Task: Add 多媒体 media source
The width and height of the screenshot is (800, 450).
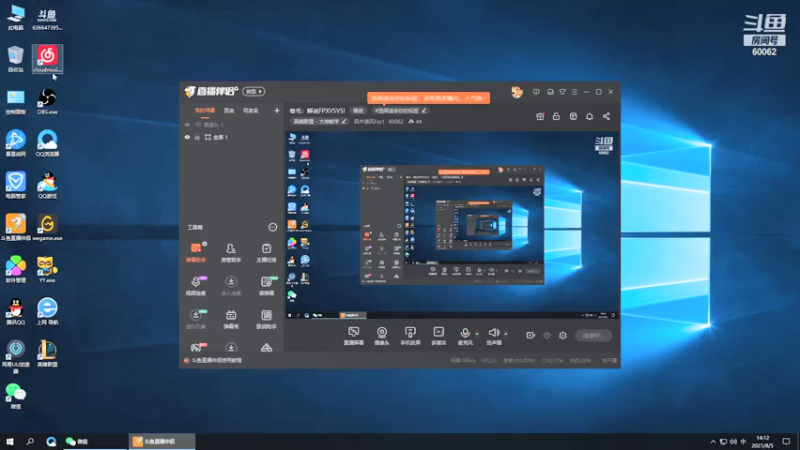Action: [439, 336]
